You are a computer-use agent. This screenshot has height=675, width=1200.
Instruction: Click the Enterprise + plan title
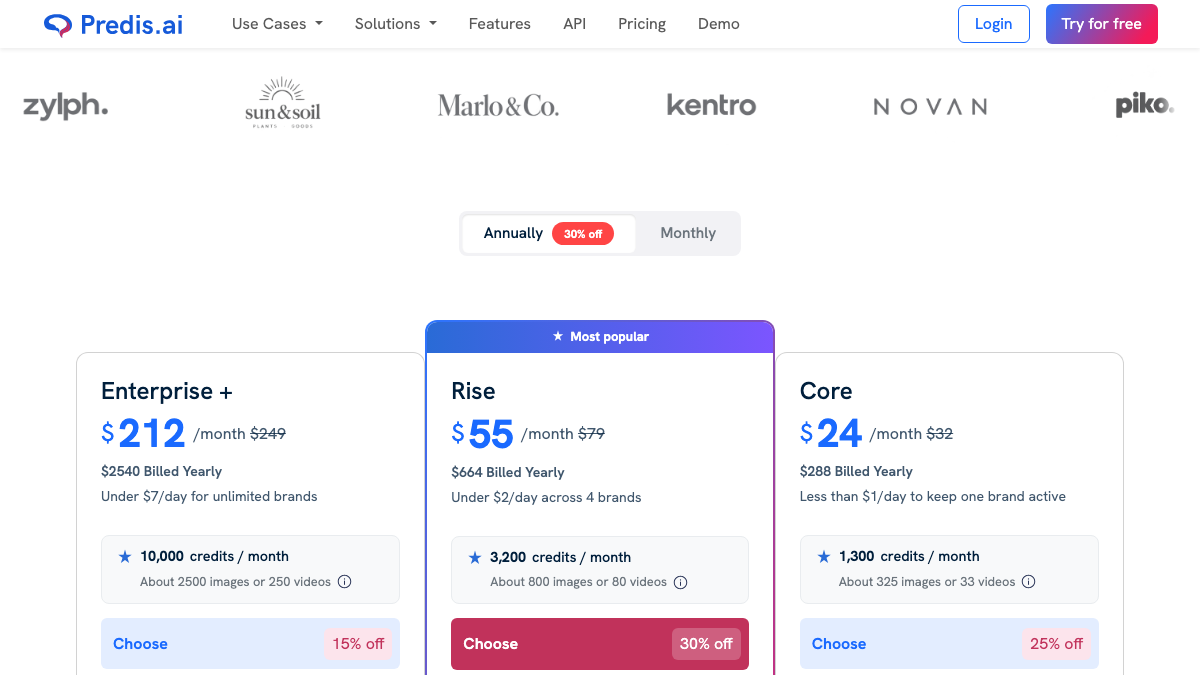click(167, 391)
